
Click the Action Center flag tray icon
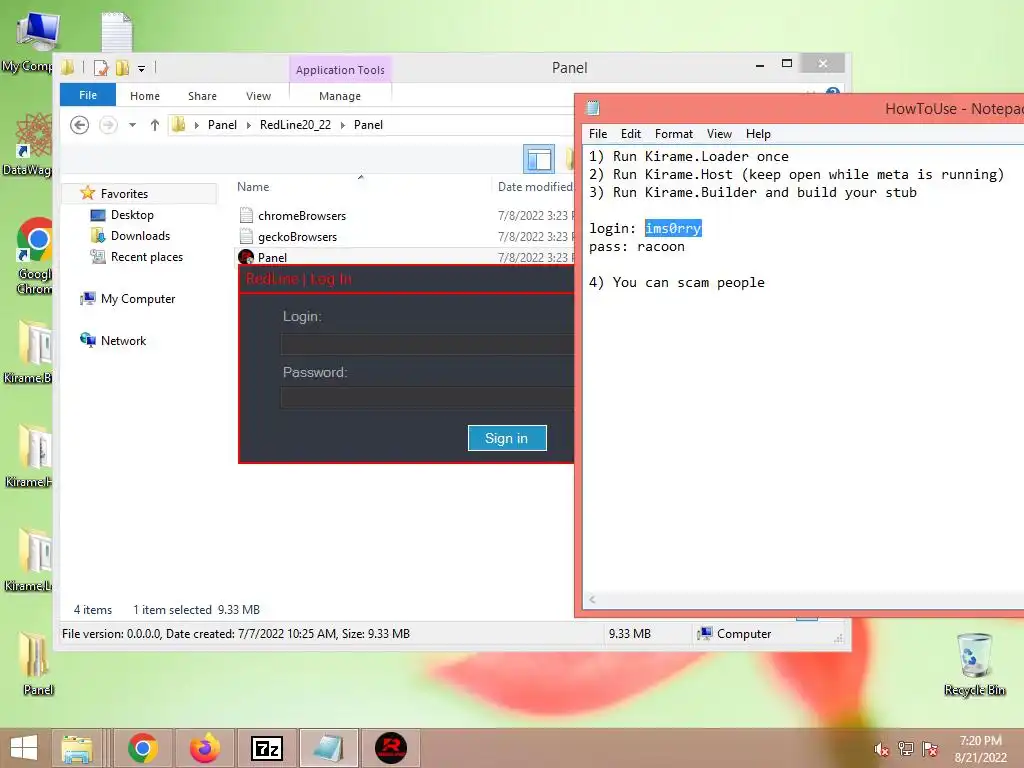click(929, 749)
